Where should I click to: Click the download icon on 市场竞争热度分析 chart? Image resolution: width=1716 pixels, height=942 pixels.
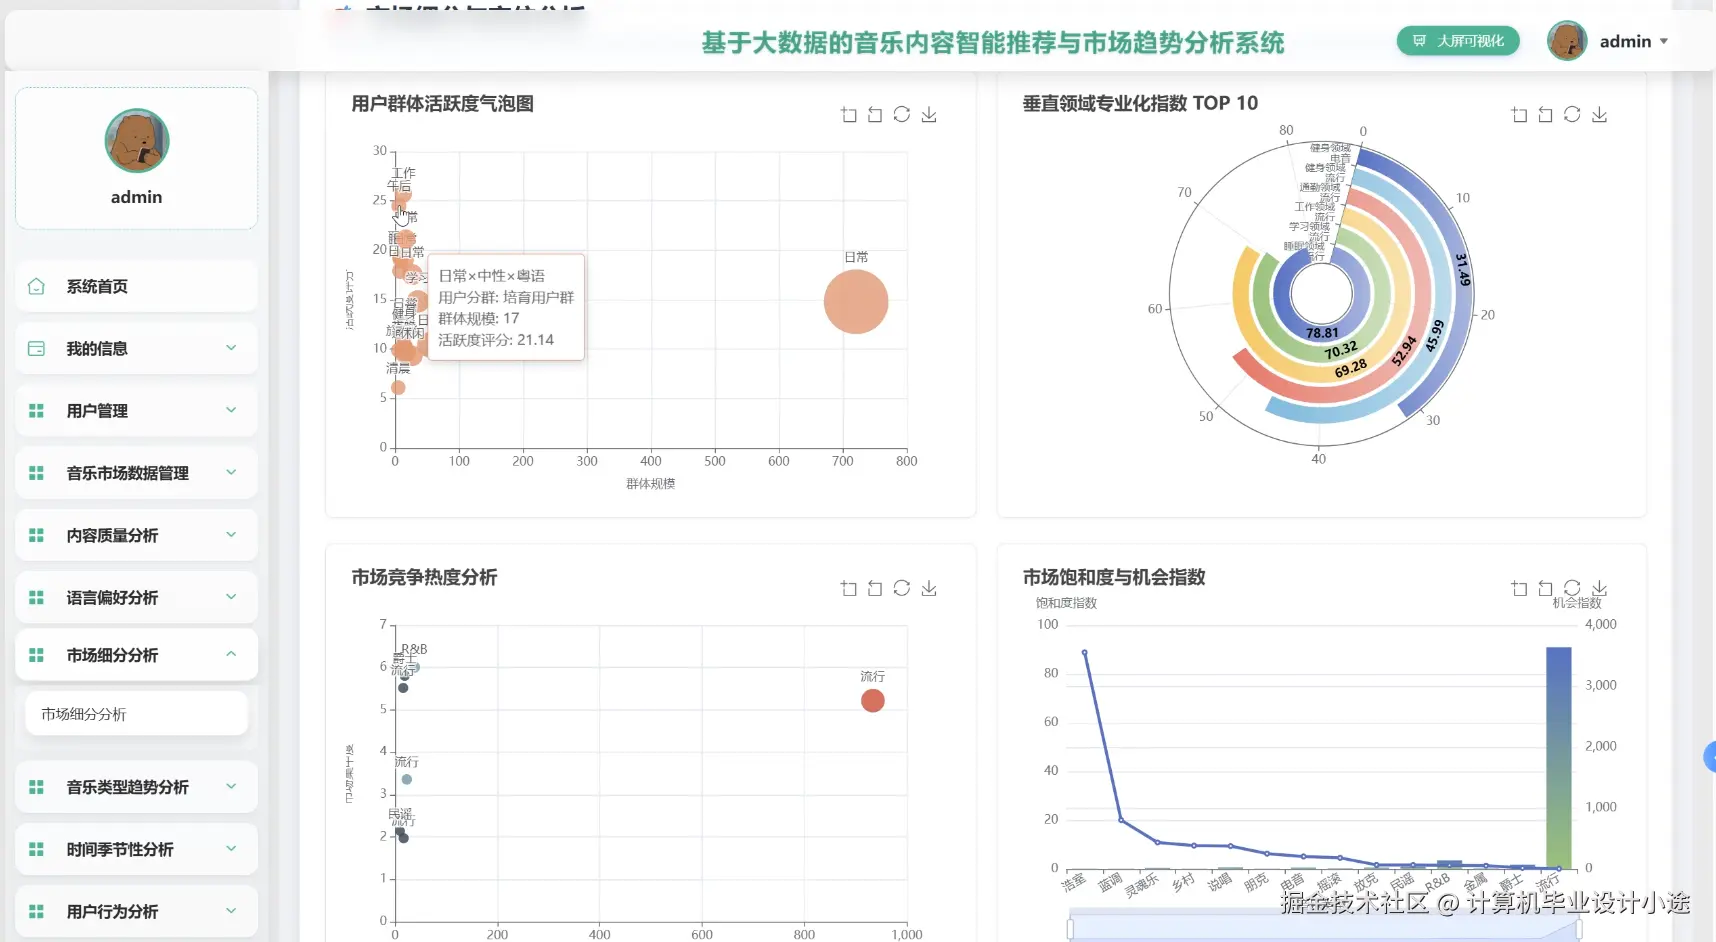[x=929, y=588]
